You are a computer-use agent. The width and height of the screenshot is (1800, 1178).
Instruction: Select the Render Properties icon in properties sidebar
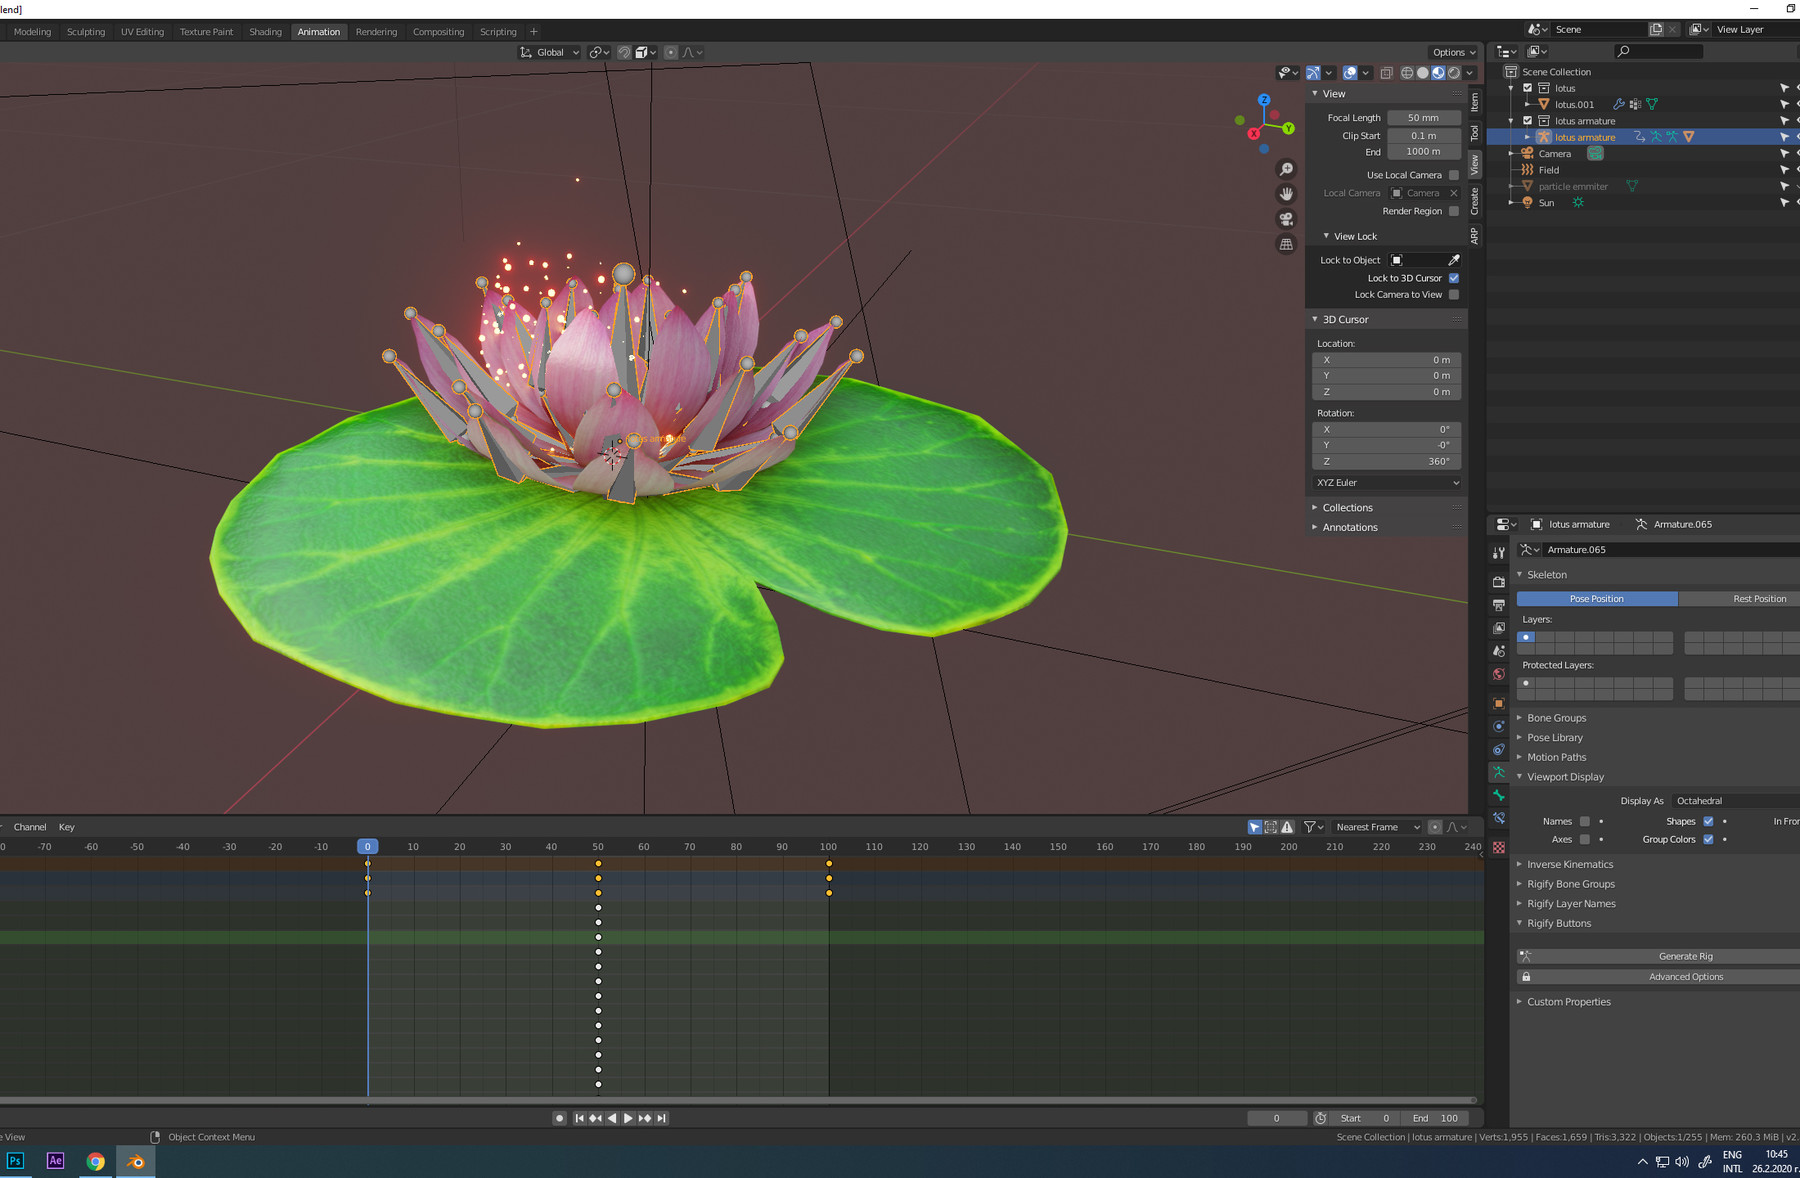click(x=1498, y=583)
